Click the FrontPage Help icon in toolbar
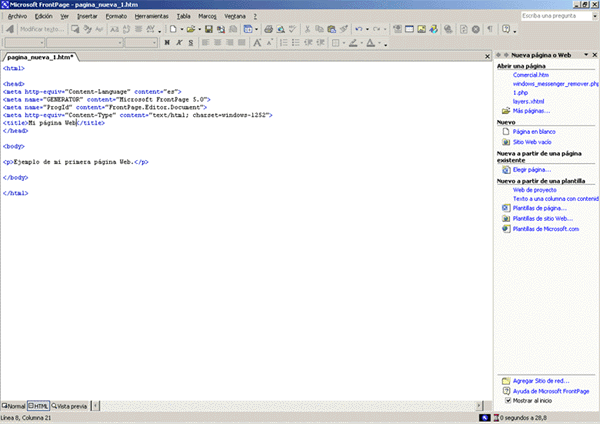The height and width of the screenshot is (424, 600). (x=506, y=29)
